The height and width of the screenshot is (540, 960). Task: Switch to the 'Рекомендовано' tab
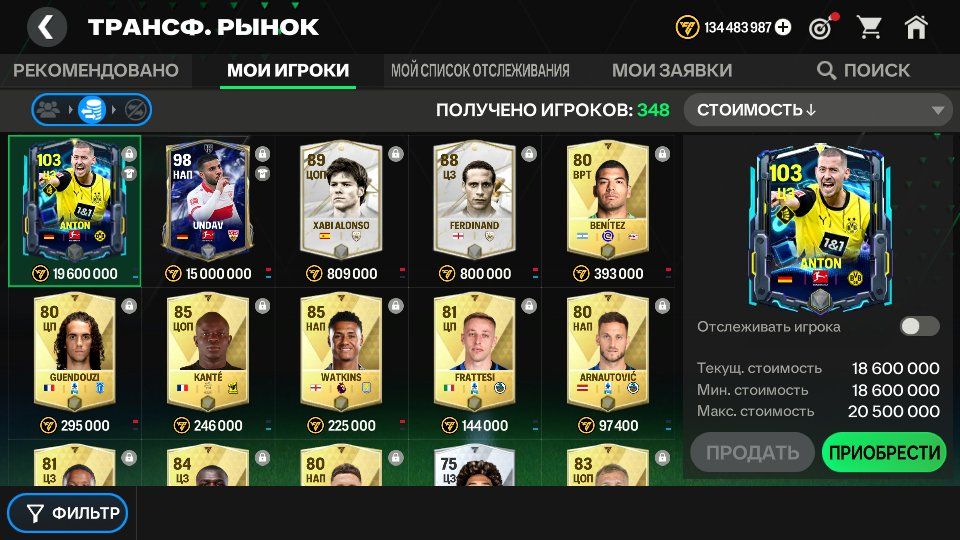pos(96,70)
